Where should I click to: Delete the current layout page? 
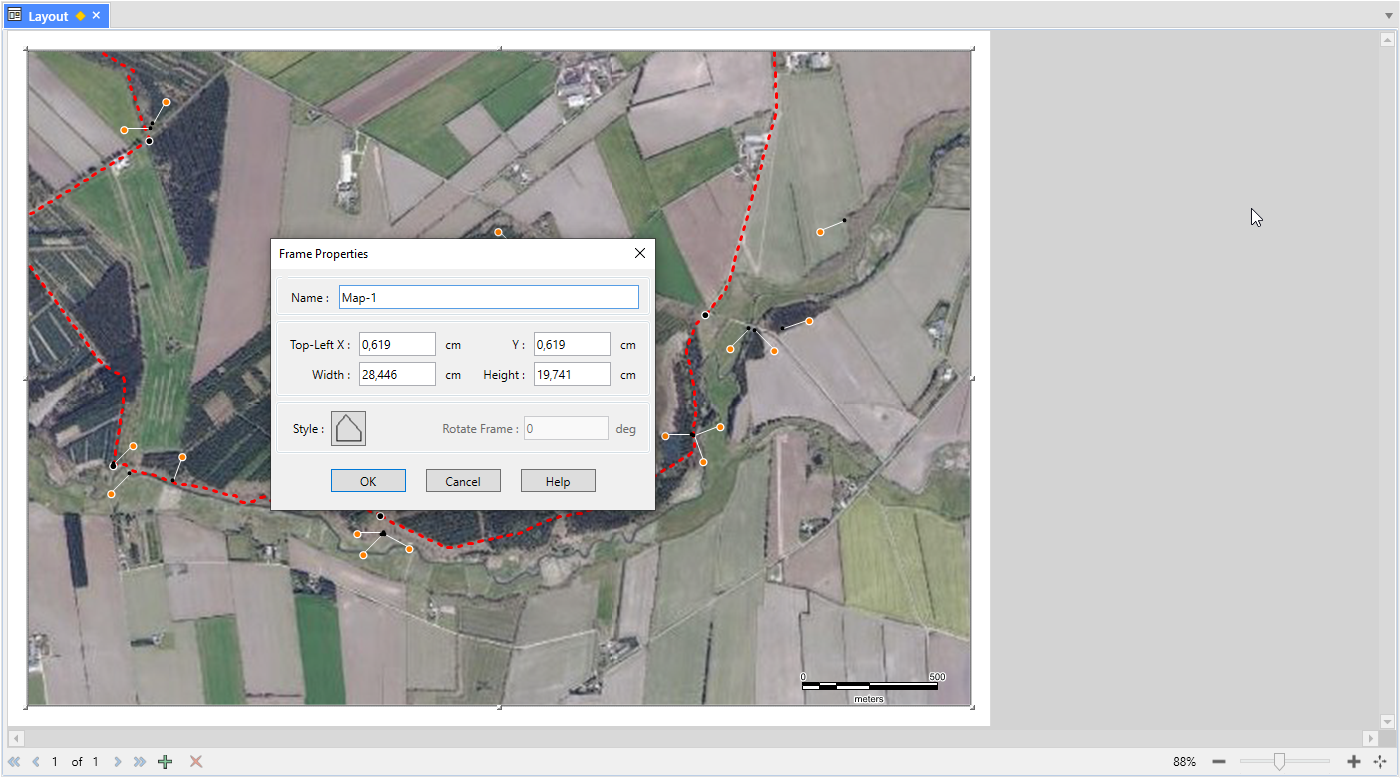[x=196, y=761]
